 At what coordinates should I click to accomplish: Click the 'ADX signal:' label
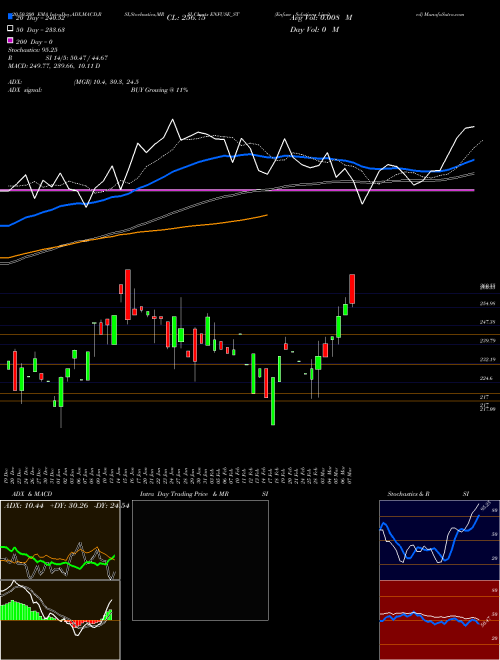(x=25, y=90)
